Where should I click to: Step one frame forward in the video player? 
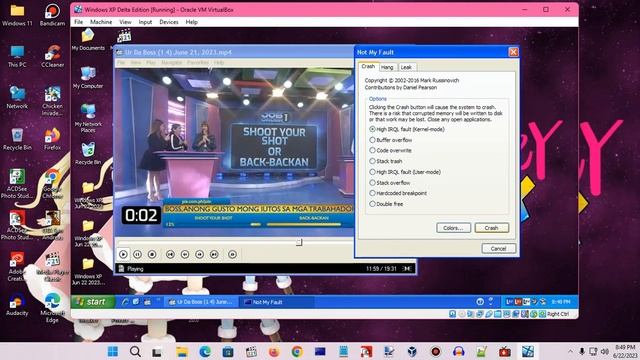click(x=232, y=254)
